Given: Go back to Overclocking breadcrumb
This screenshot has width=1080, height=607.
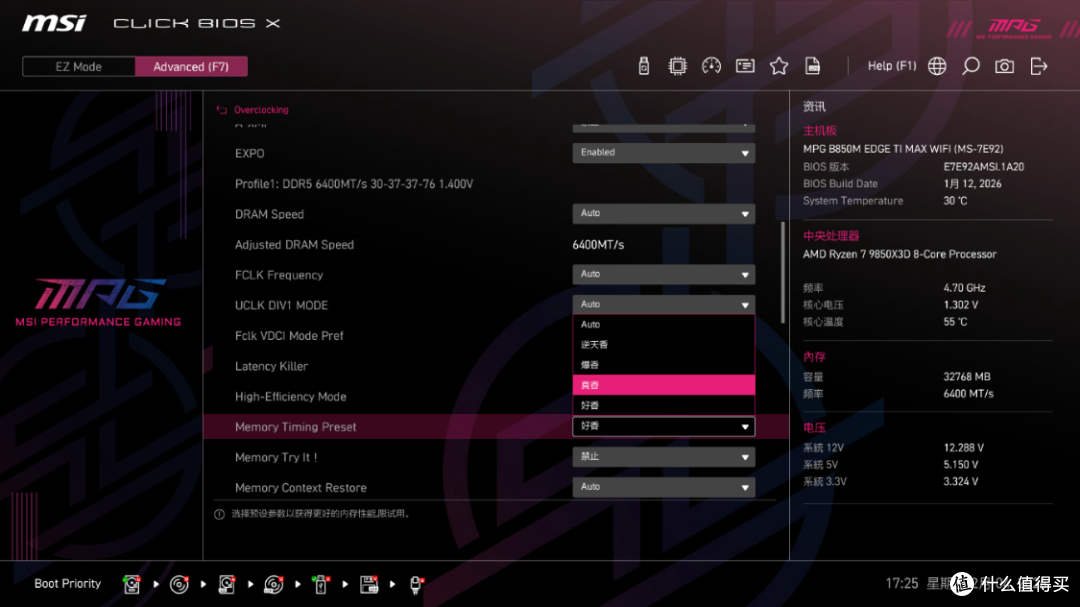Looking at the screenshot, I should pos(261,110).
